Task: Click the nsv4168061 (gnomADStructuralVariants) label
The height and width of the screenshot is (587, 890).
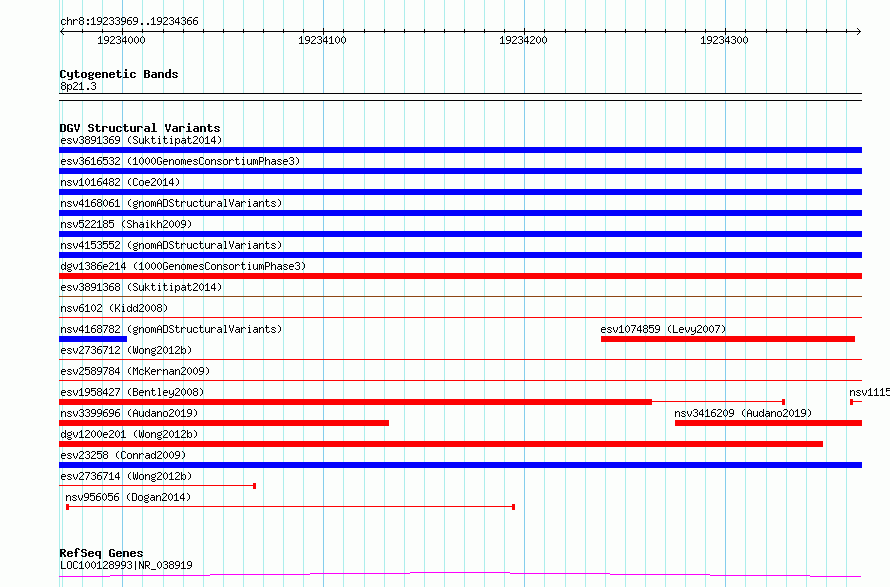Action: (x=171, y=203)
